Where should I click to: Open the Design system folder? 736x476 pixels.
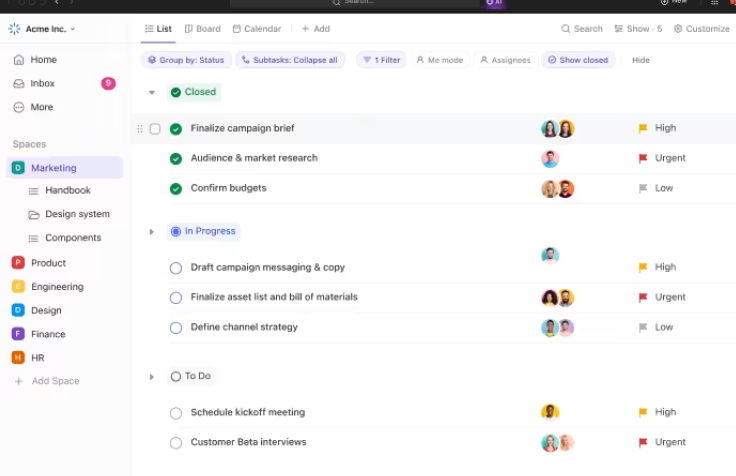tap(77, 214)
